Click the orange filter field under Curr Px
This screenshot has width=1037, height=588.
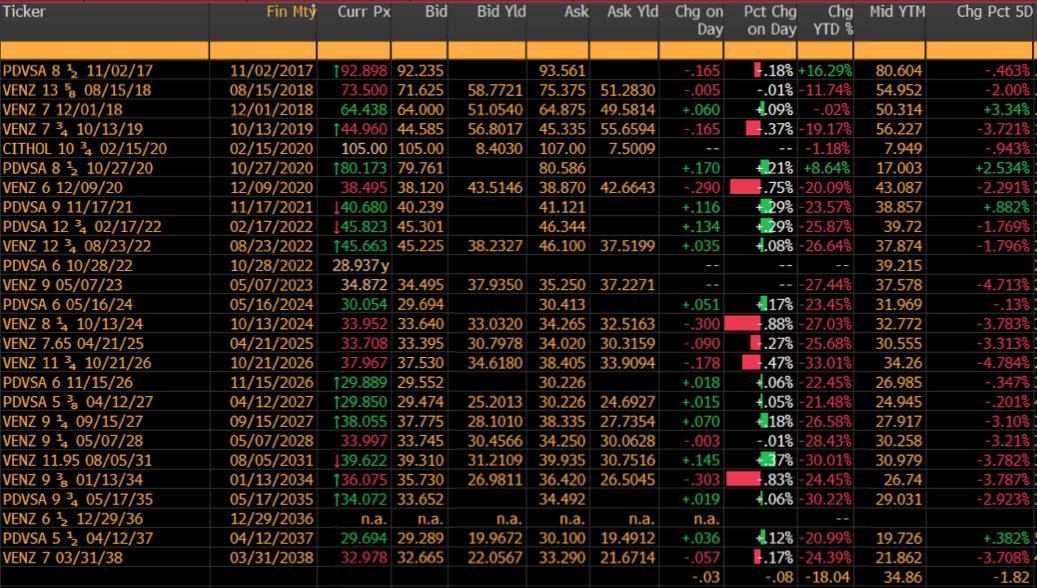click(354, 50)
